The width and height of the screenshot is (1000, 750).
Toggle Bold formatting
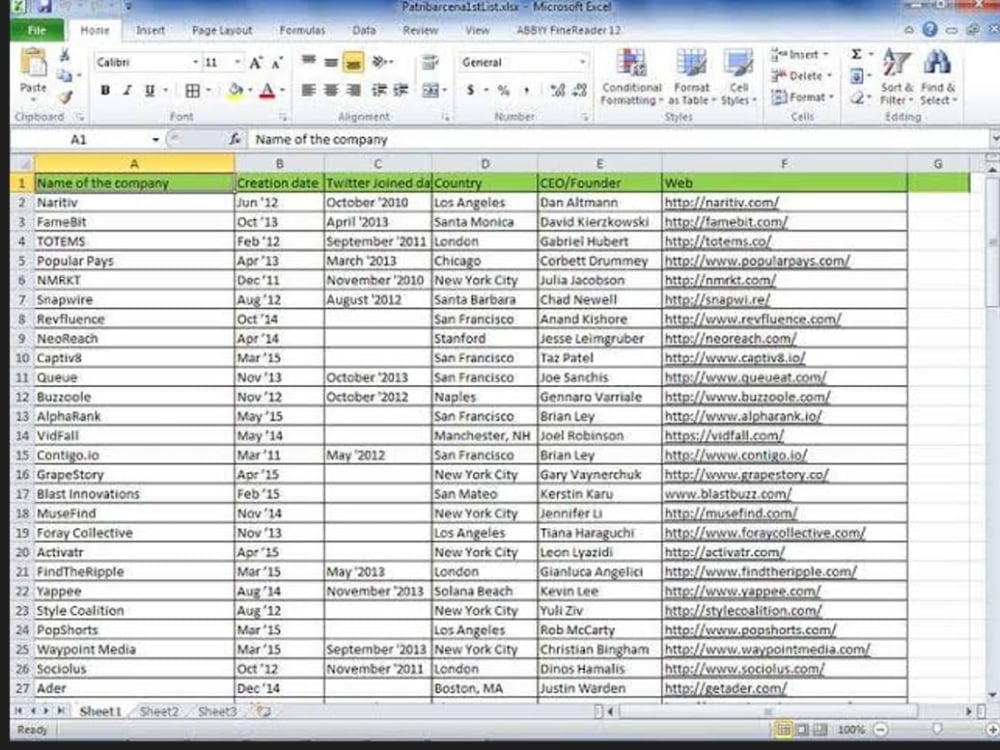point(105,91)
